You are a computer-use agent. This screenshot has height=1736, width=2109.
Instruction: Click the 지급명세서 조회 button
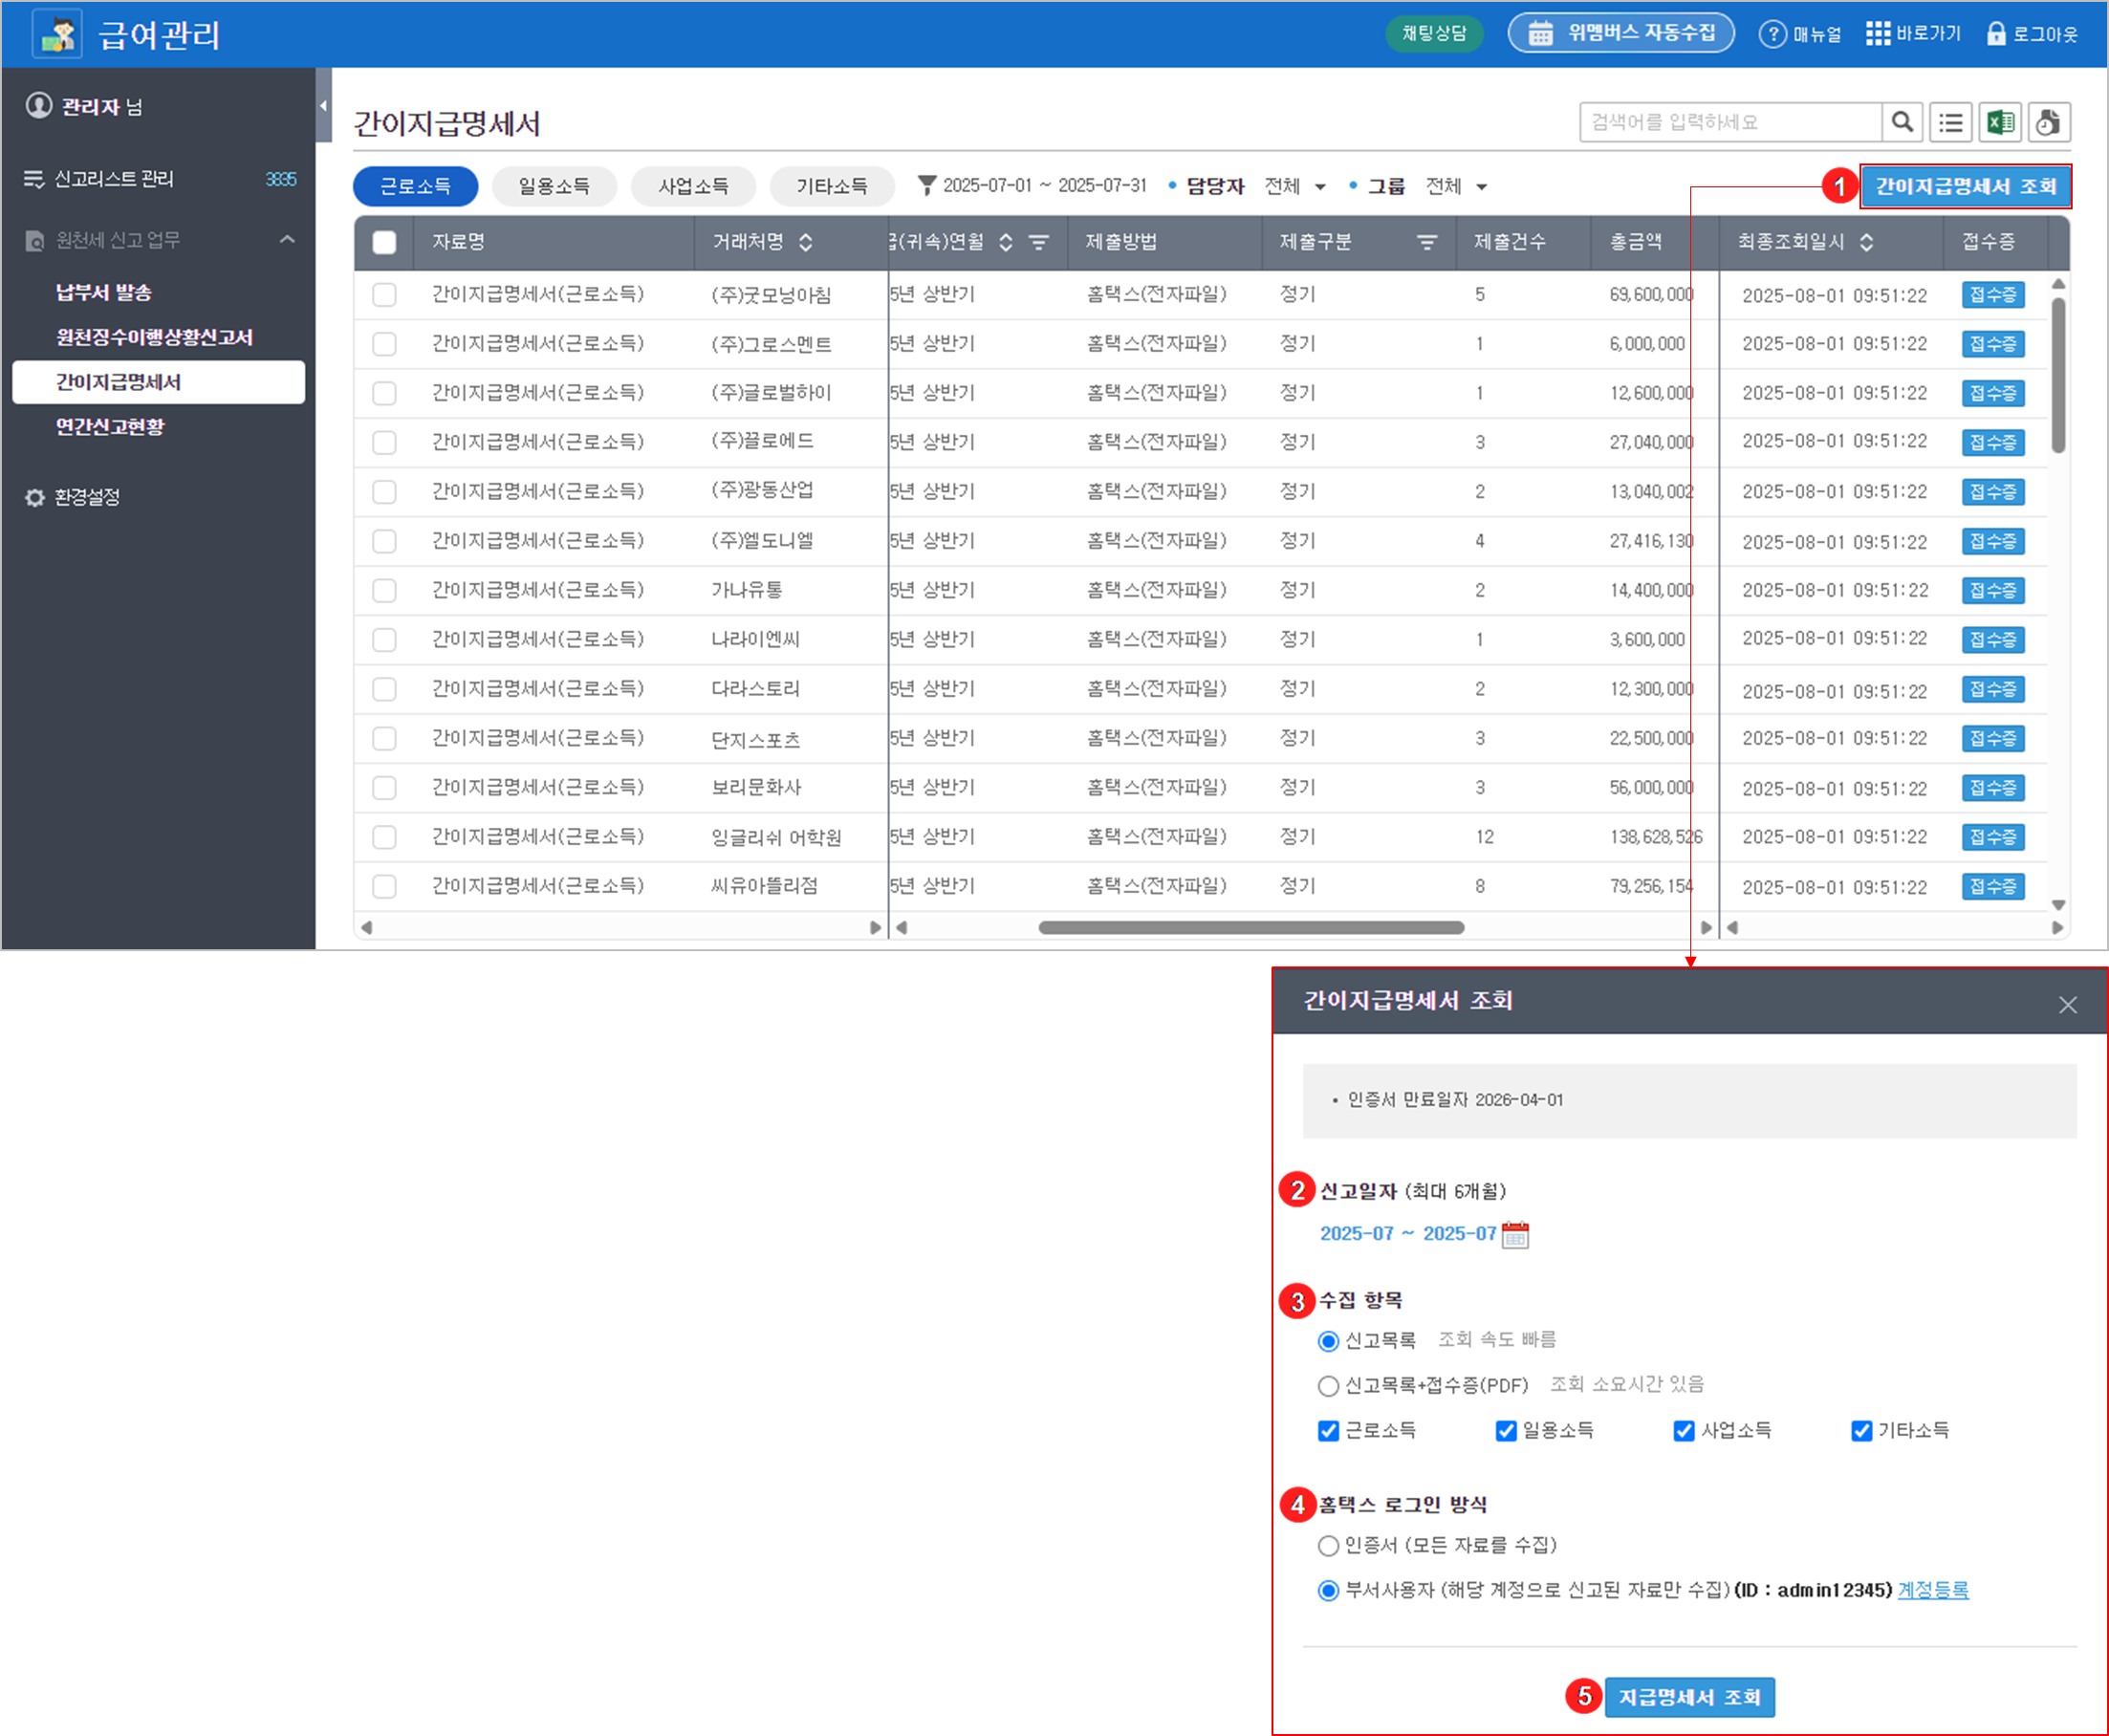click(x=1689, y=1697)
